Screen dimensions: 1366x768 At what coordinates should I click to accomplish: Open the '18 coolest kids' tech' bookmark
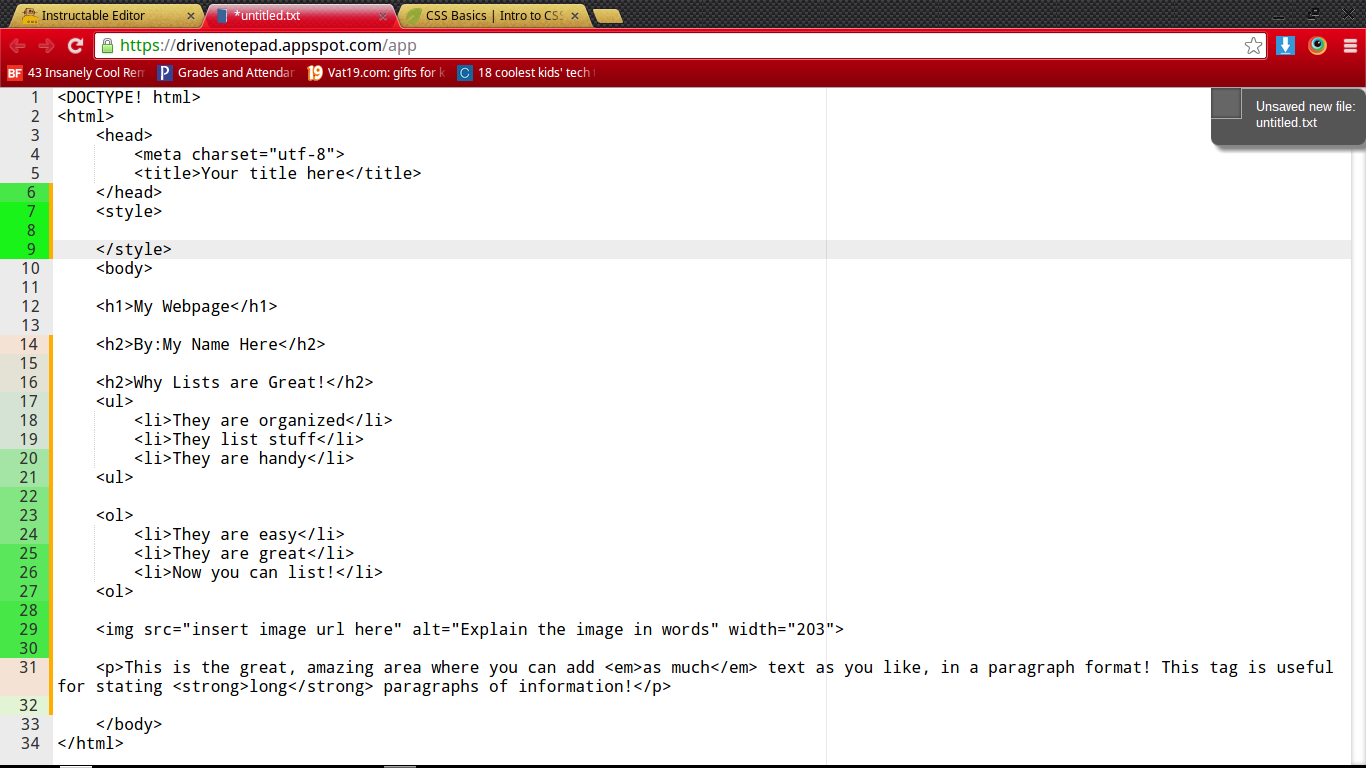[x=526, y=73]
